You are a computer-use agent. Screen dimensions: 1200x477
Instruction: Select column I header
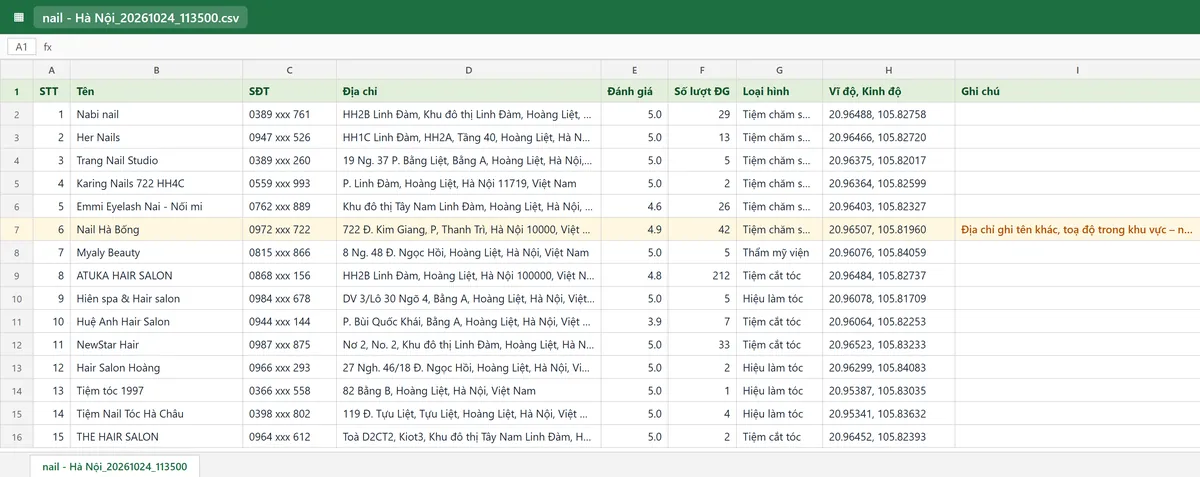(x=1077, y=70)
